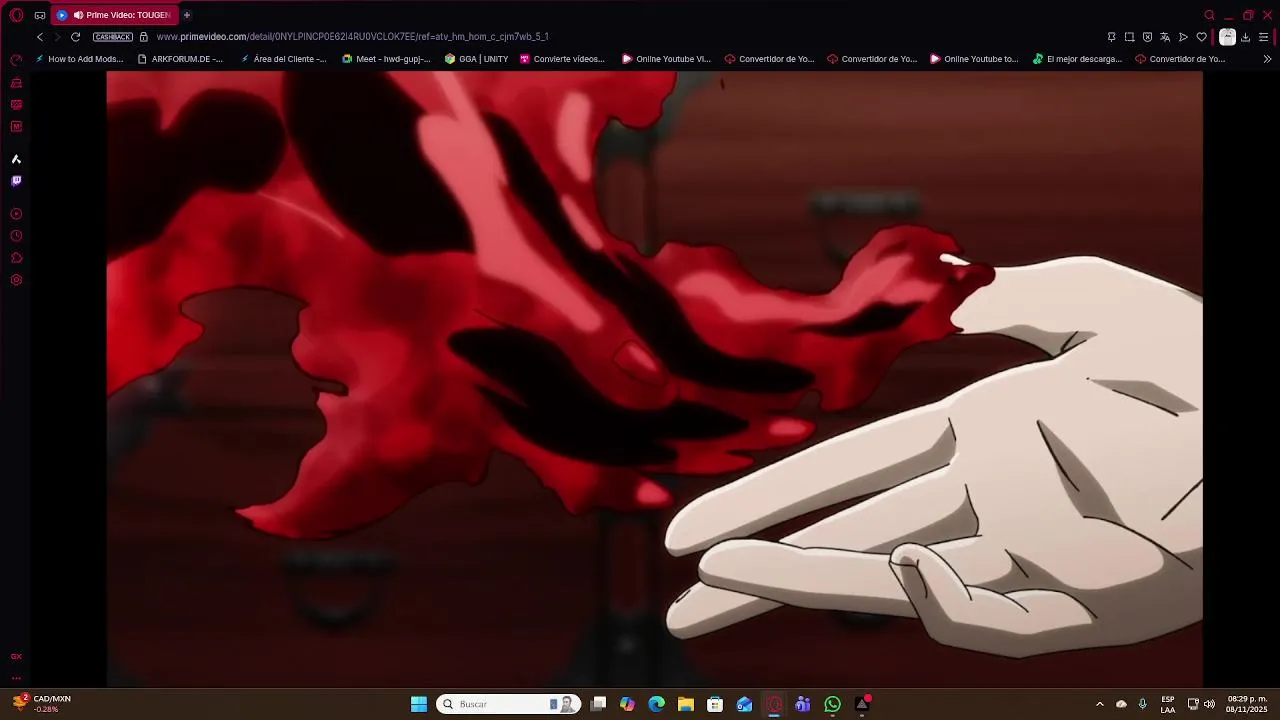Mute the Prime Video tab audio
This screenshot has width=1280, height=720.
click(78, 15)
